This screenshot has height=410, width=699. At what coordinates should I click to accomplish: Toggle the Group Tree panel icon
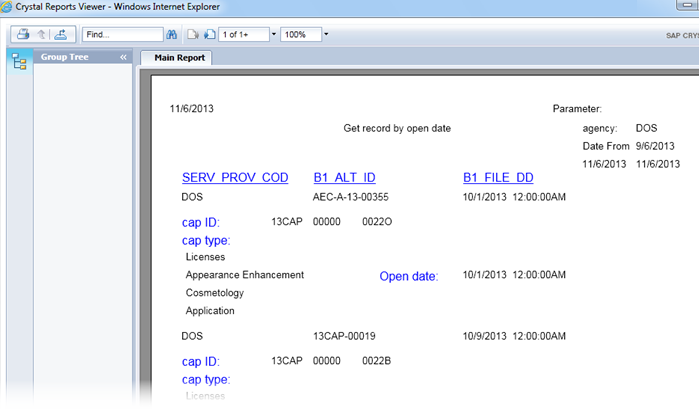tap(18, 62)
